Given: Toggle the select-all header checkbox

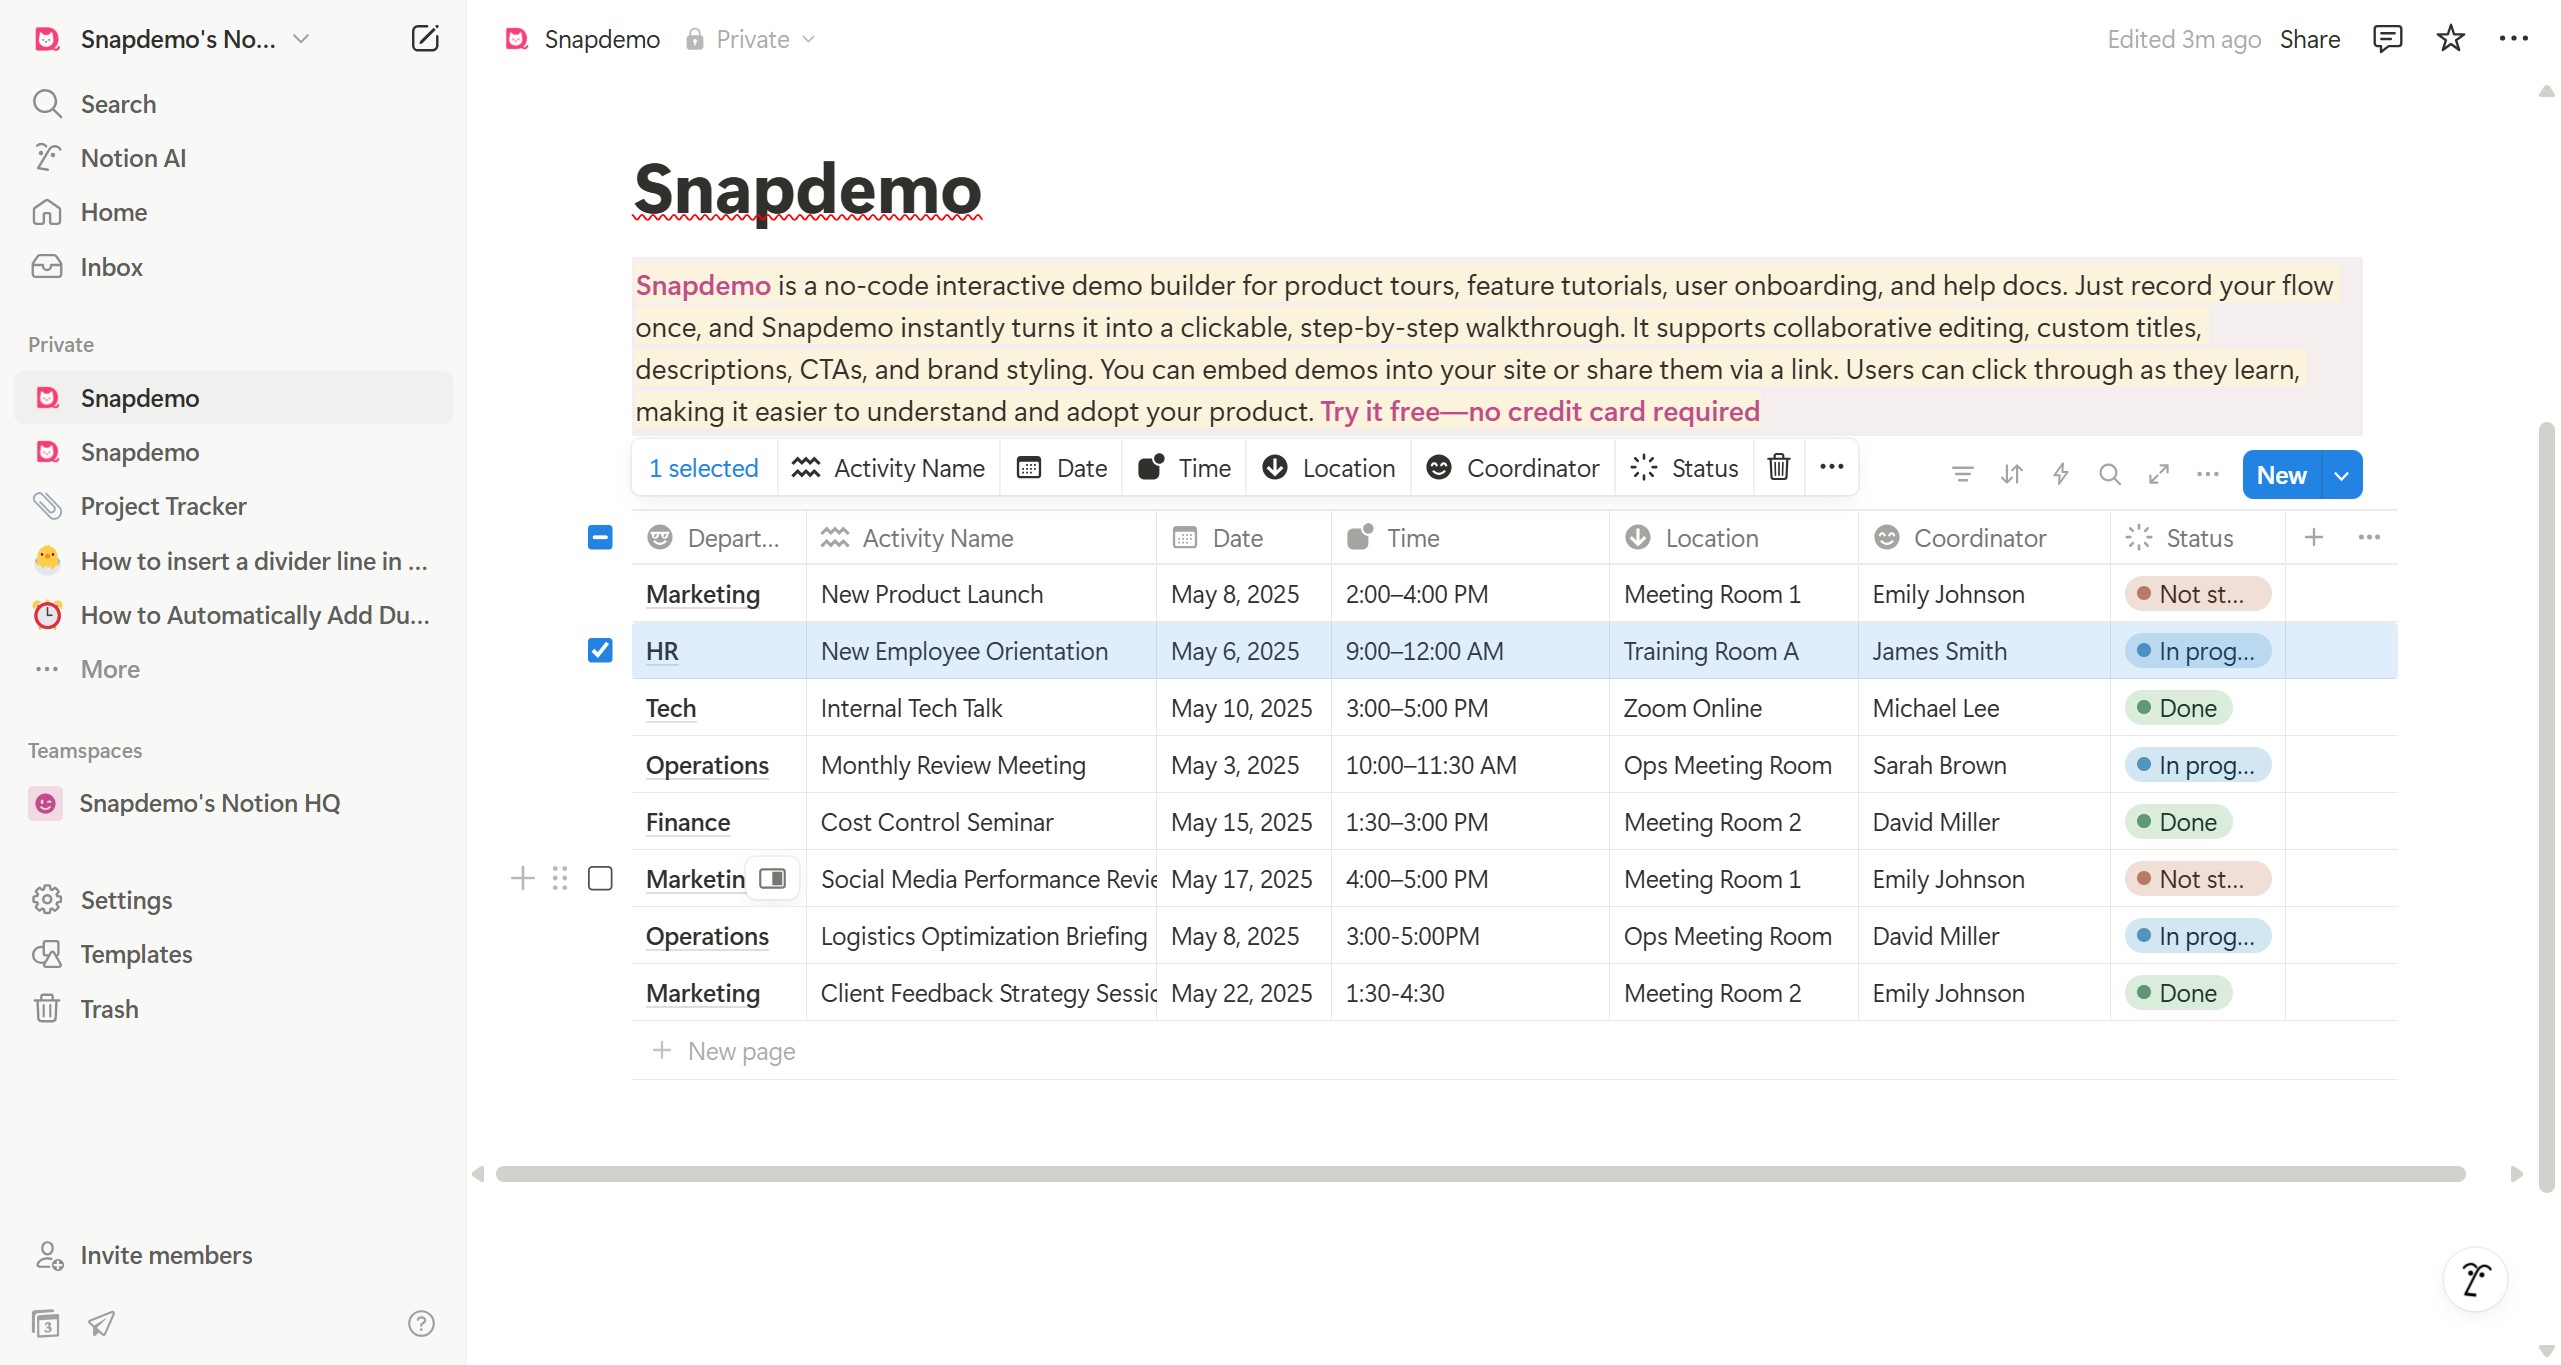Looking at the screenshot, I should (x=600, y=538).
